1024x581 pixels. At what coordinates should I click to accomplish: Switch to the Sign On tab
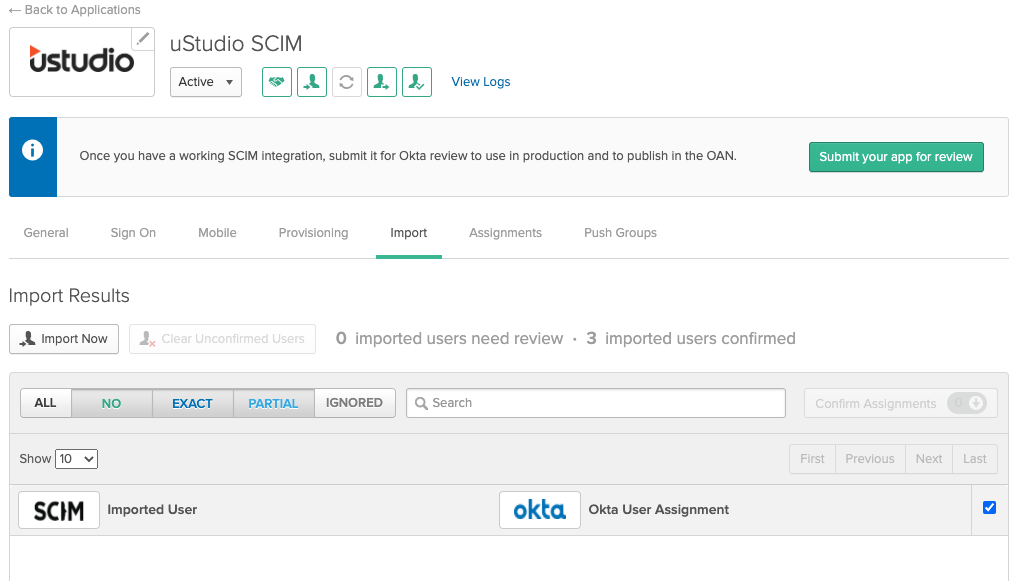[133, 233]
